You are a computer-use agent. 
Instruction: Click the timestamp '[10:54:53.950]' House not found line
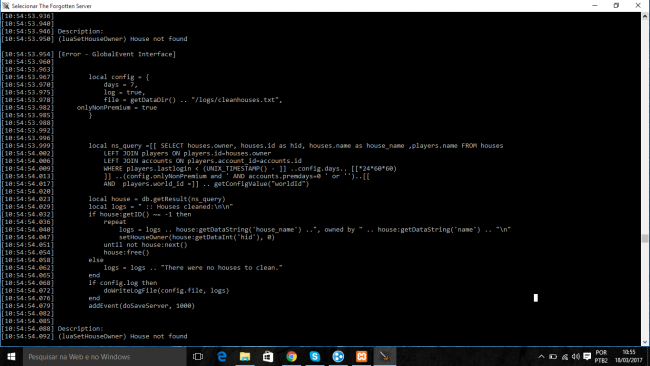(x=95, y=39)
